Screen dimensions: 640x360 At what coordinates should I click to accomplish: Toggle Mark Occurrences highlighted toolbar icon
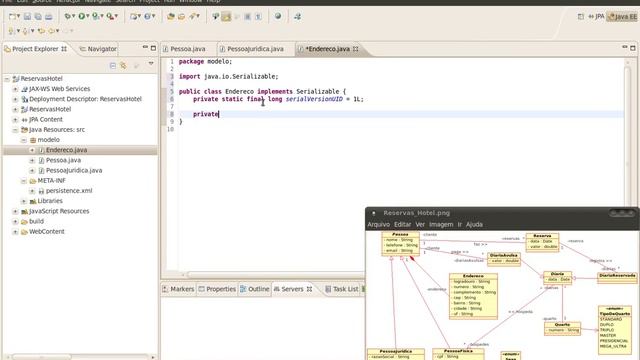click(x=226, y=16)
